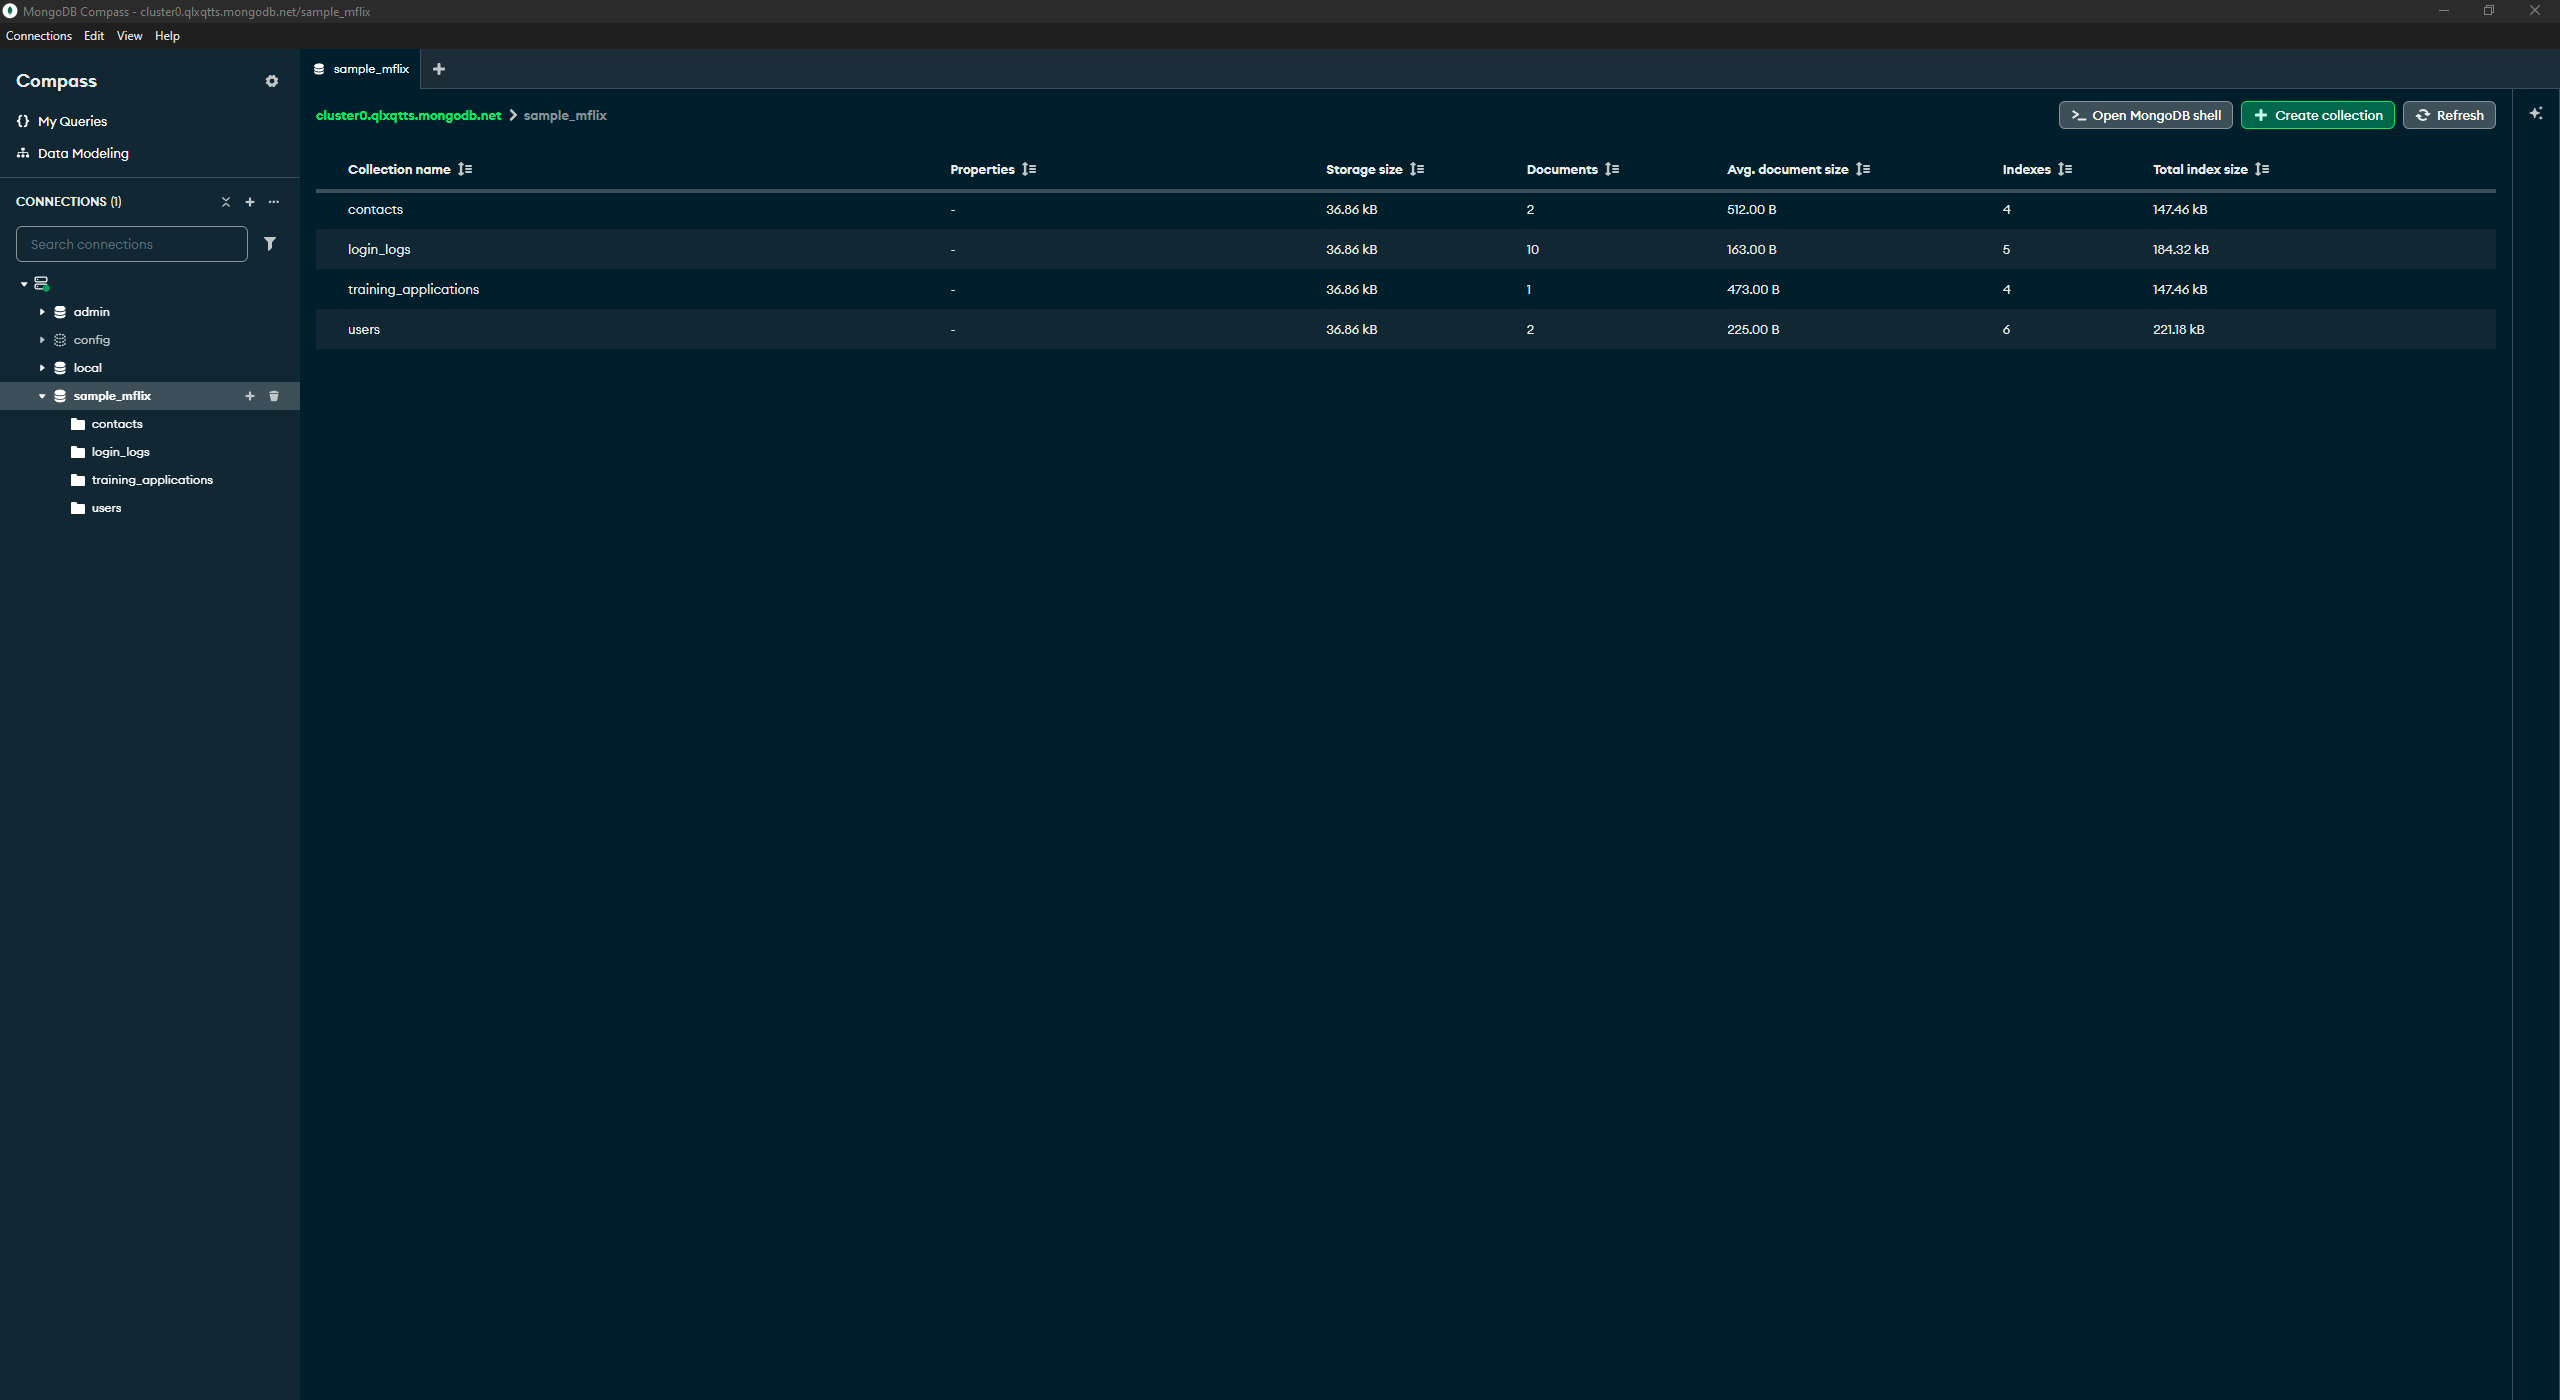This screenshot has height=1400, width=2560.
Task: Create collection in sample_mflix via plus icon
Action: click(x=250, y=396)
